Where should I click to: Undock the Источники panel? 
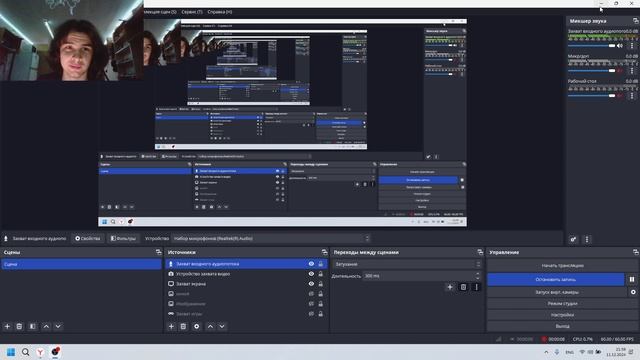(x=324, y=252)
